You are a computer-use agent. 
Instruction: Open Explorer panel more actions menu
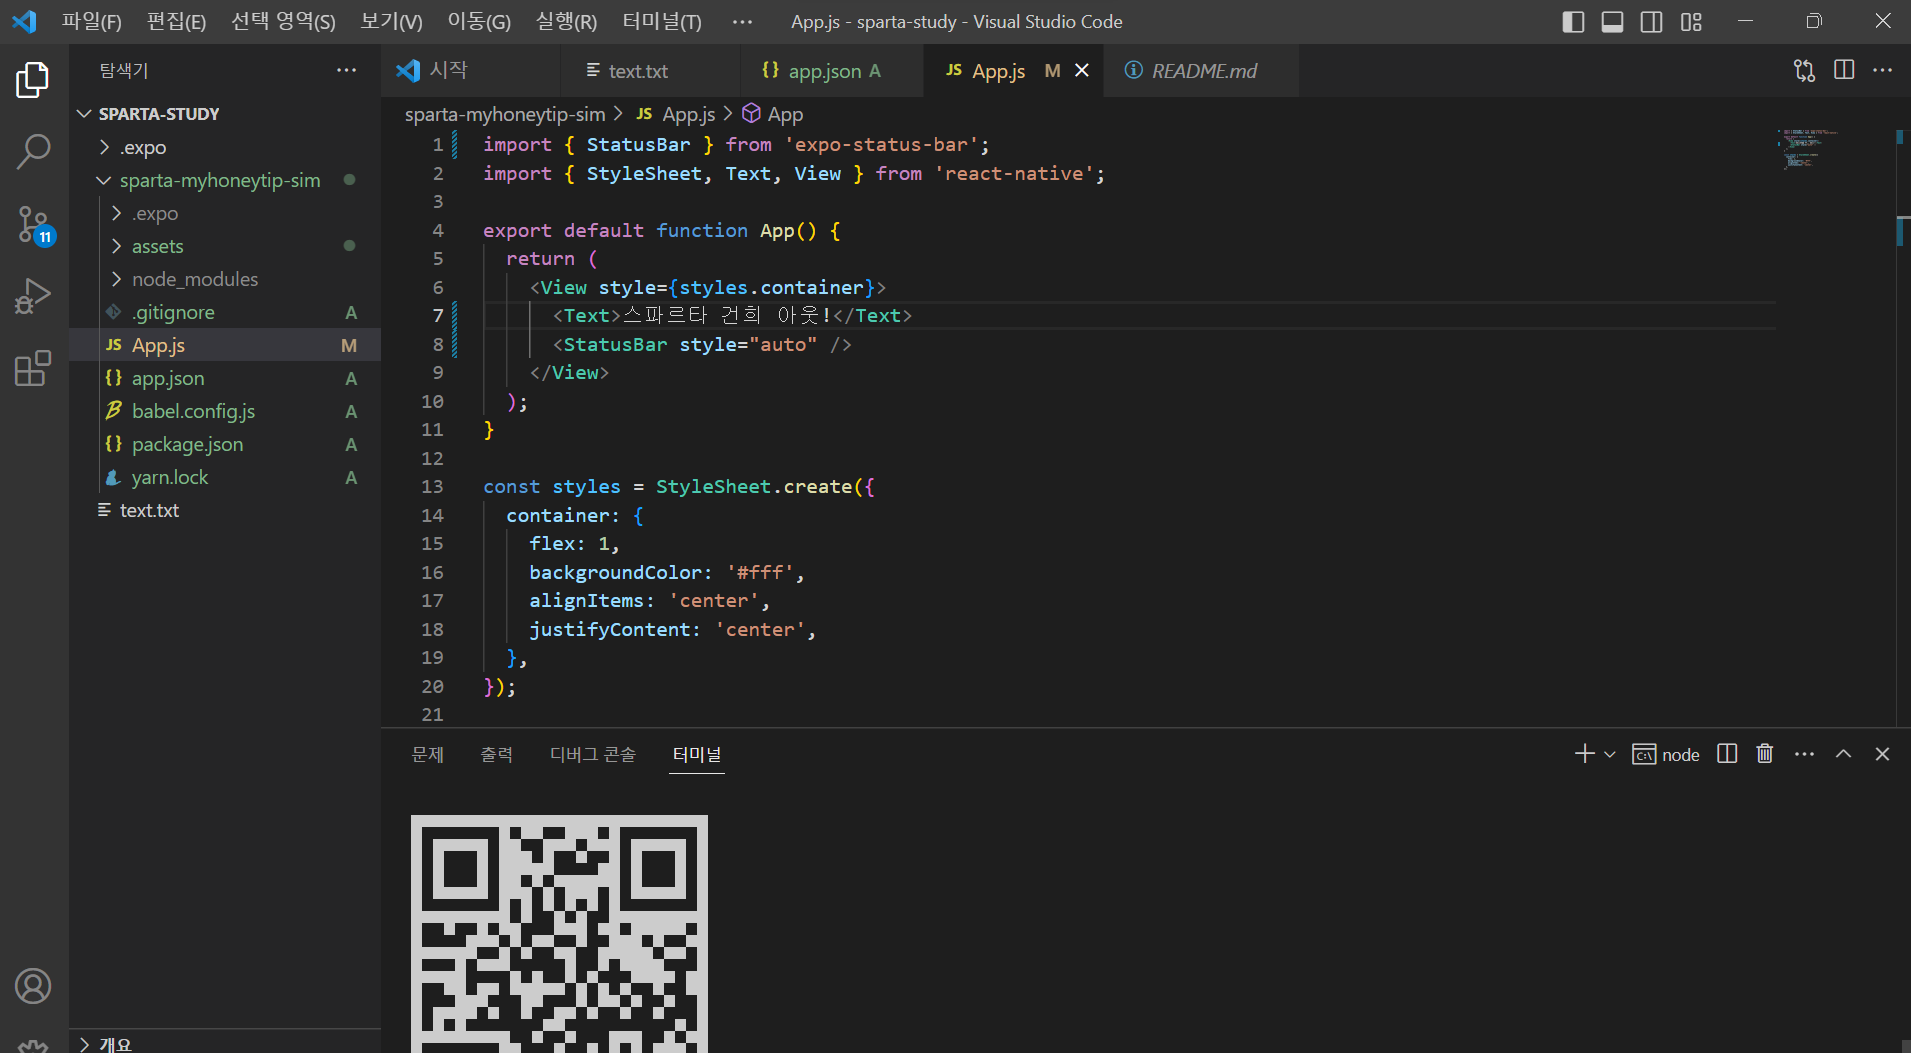point(346,70)
